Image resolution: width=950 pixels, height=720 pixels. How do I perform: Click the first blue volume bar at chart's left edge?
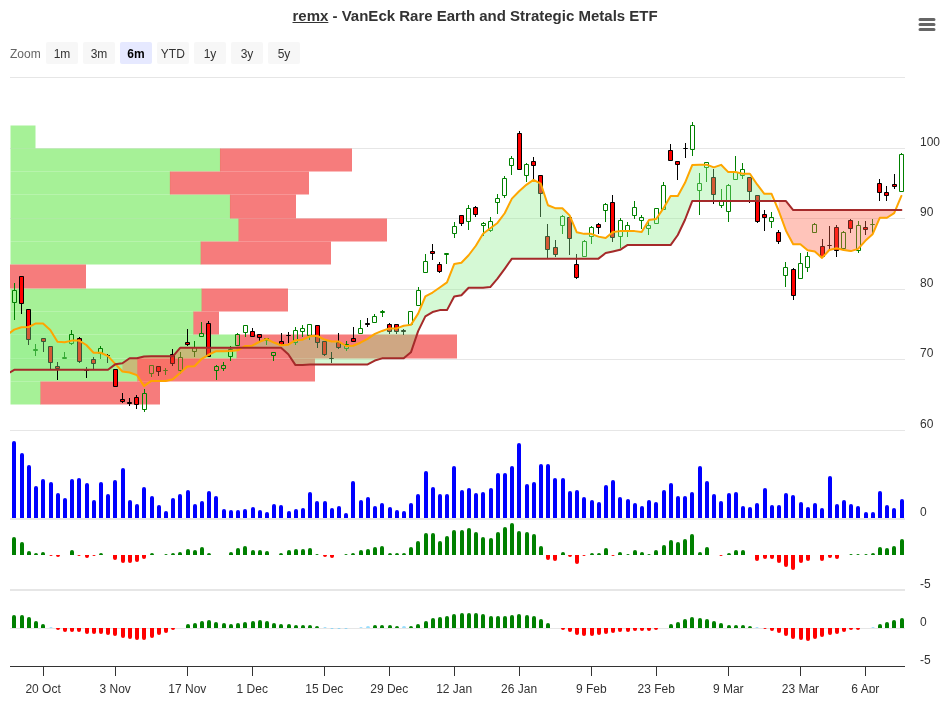coord(14,480)
